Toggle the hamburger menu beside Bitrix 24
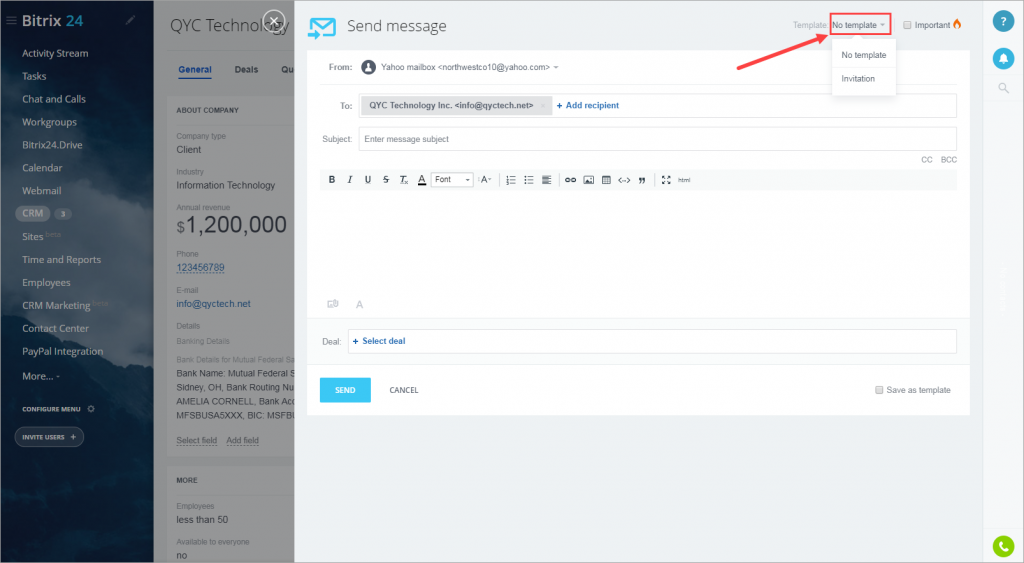This screenshot has height=563, width=1024. pos(11,21)
